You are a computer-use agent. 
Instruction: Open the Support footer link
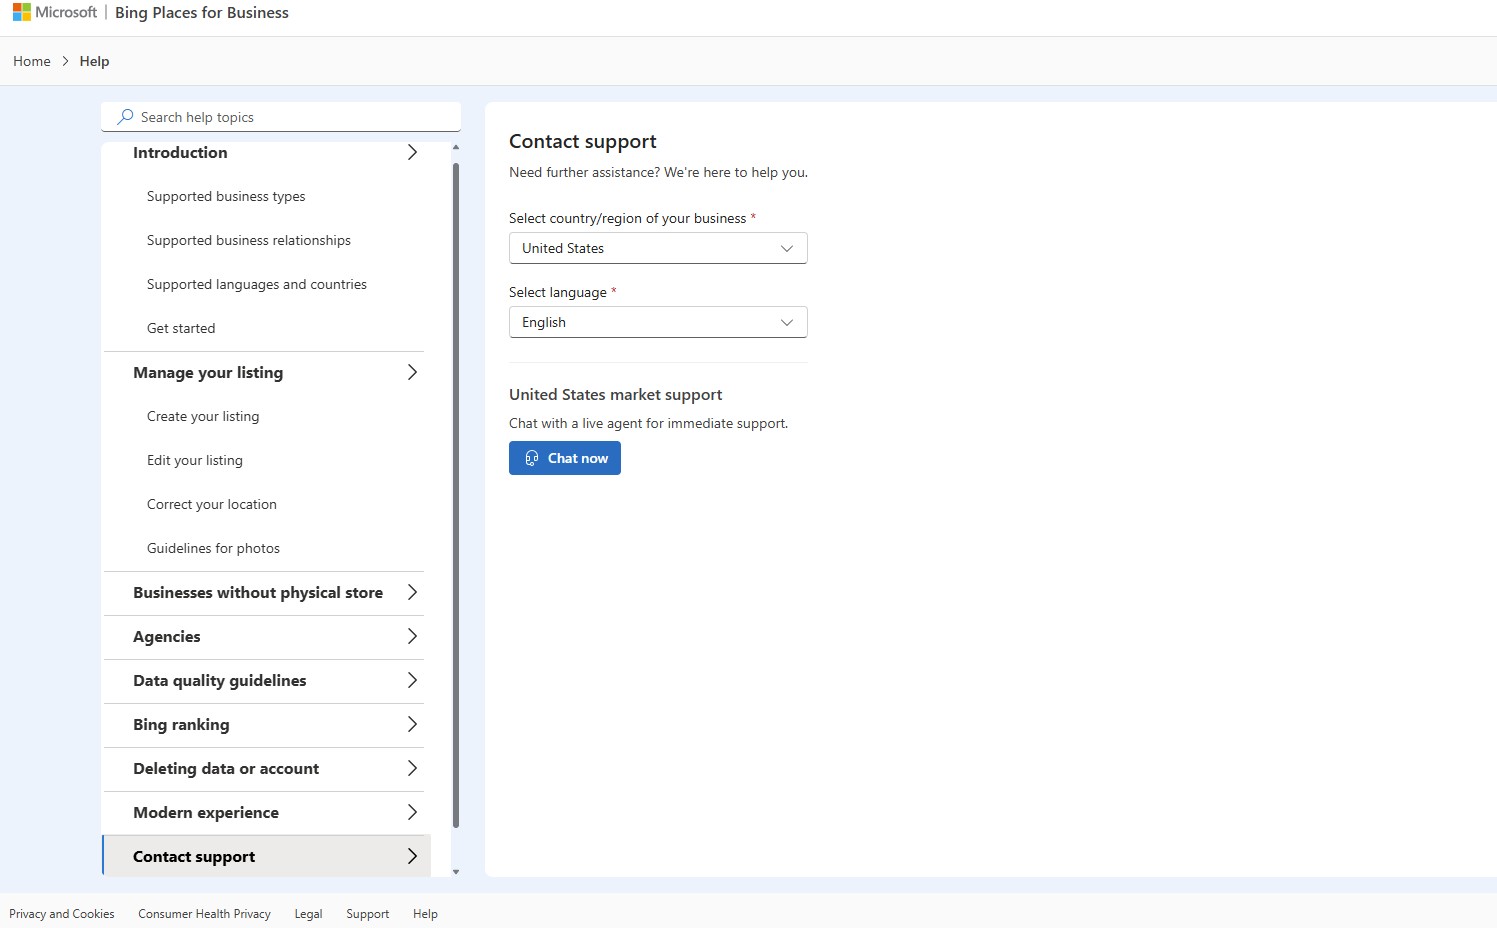[367, 914]
